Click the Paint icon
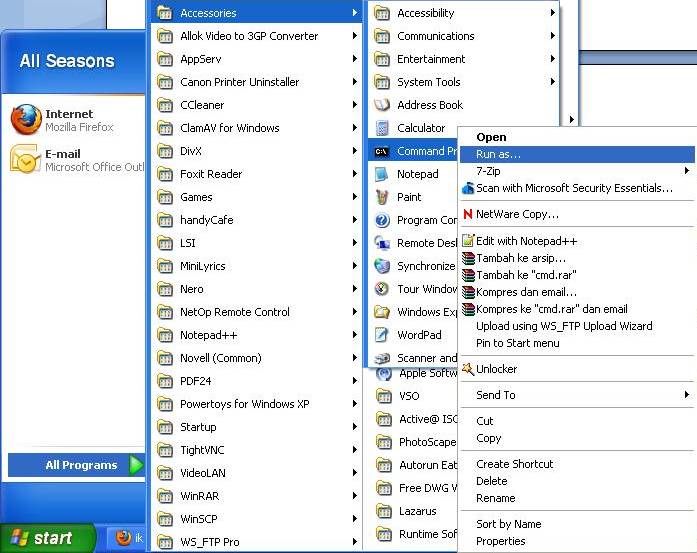697x553 pixels. pos(382,197)
